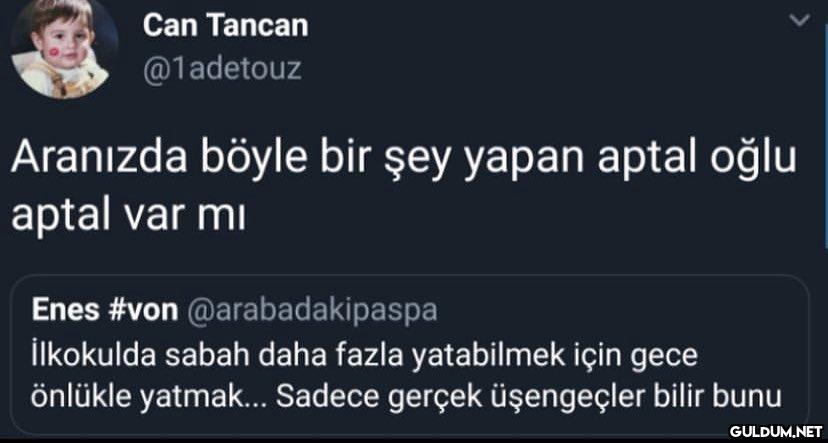
Task: Click the Enes #von author name
Action: pos(104,310)
